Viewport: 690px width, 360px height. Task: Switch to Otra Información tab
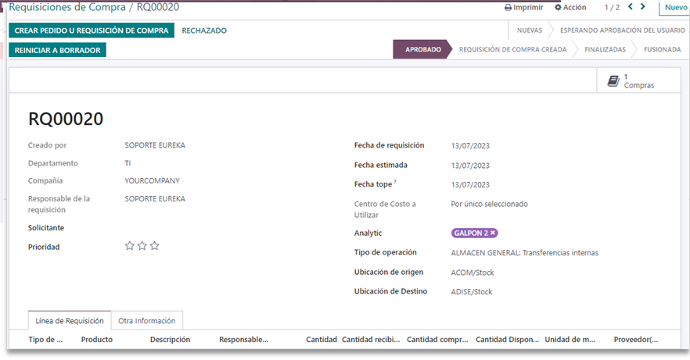tap(147, 321)
